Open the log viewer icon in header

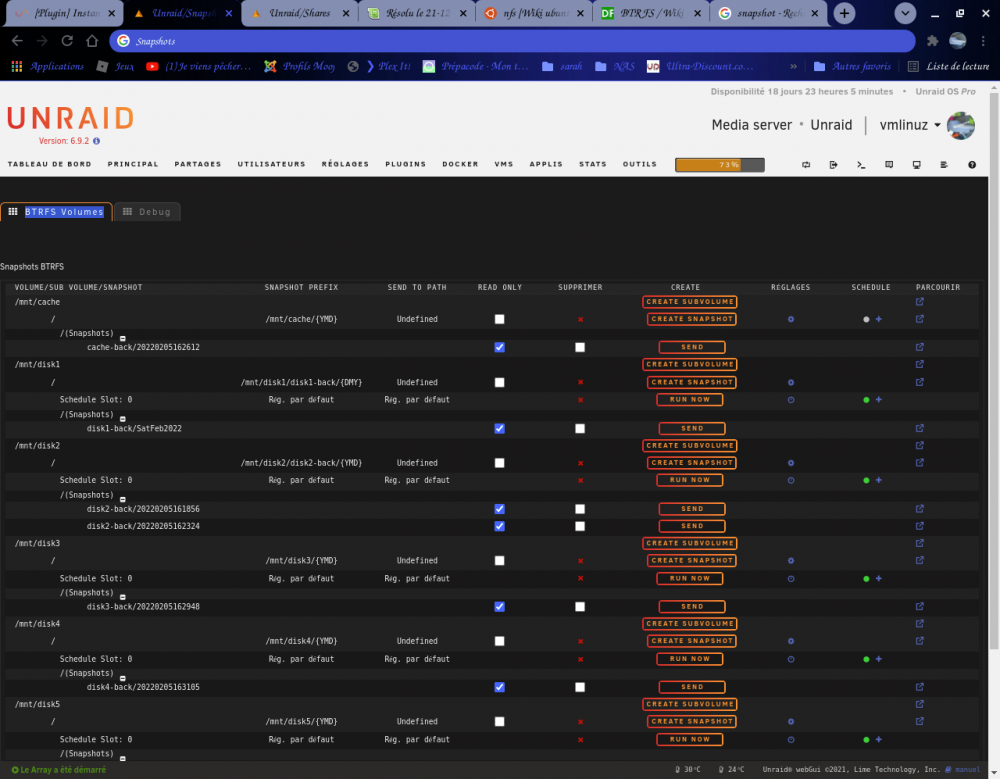click(x=944, y=165)
